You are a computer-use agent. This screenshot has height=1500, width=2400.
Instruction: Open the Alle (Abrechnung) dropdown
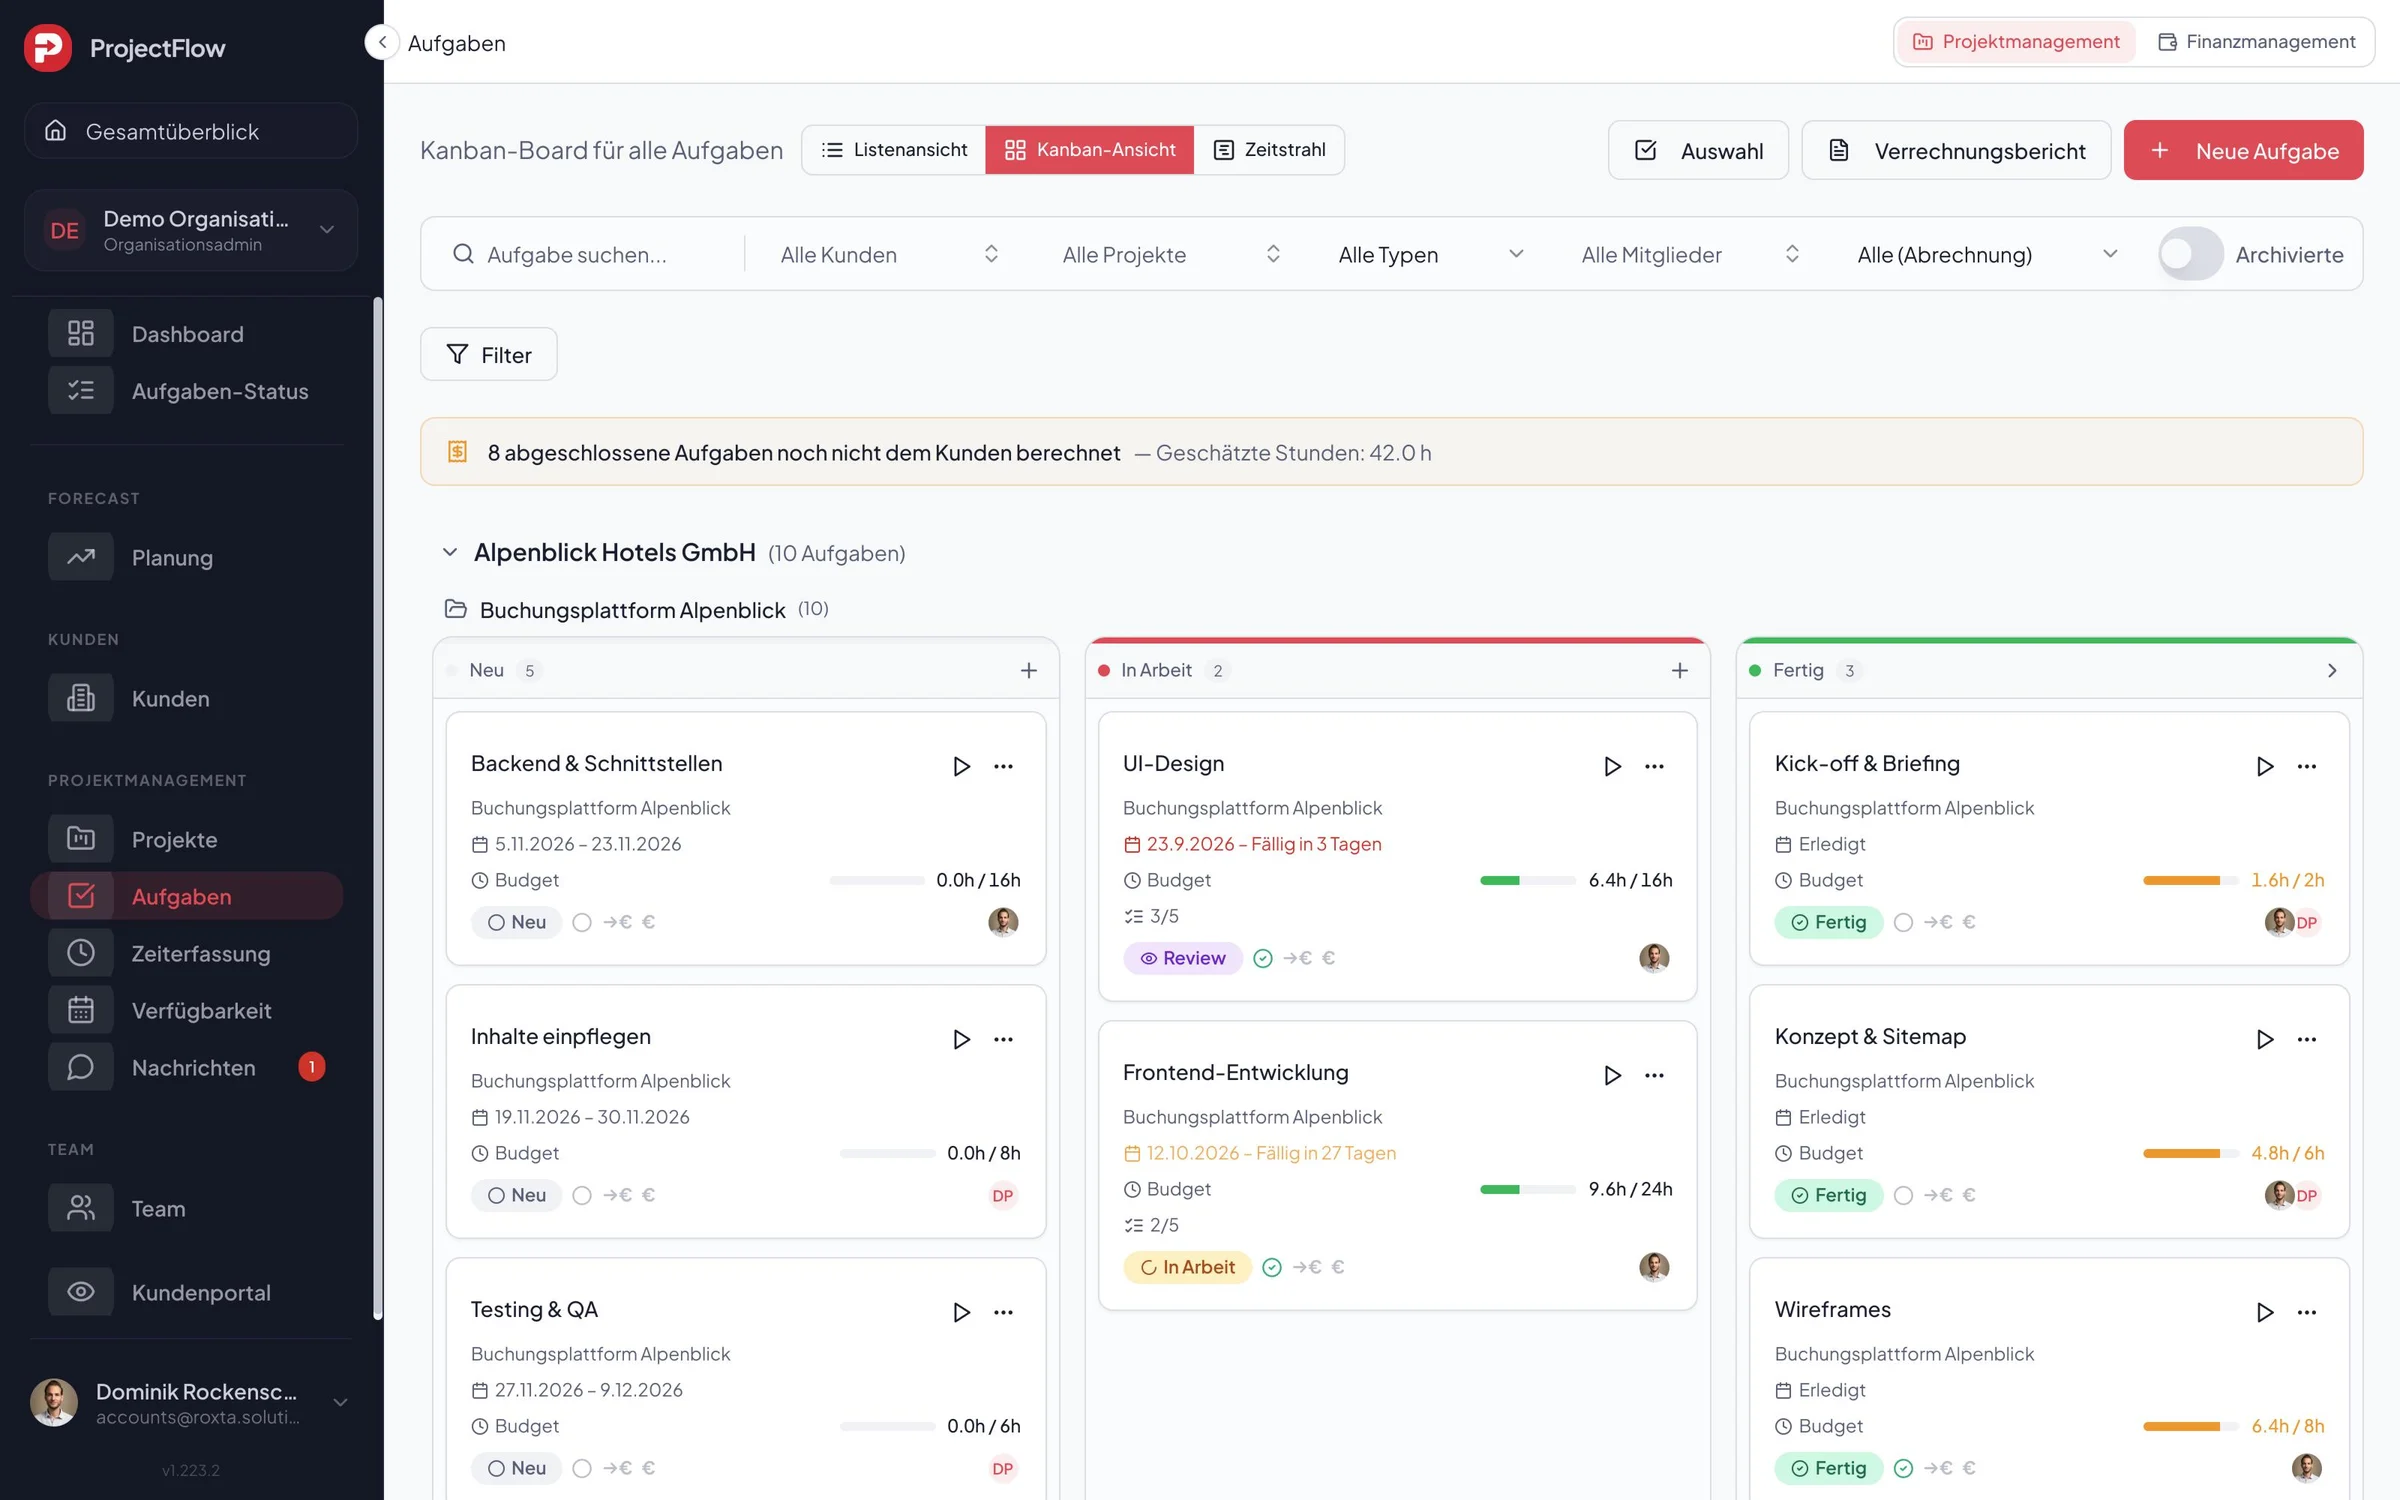point(1987,254)
